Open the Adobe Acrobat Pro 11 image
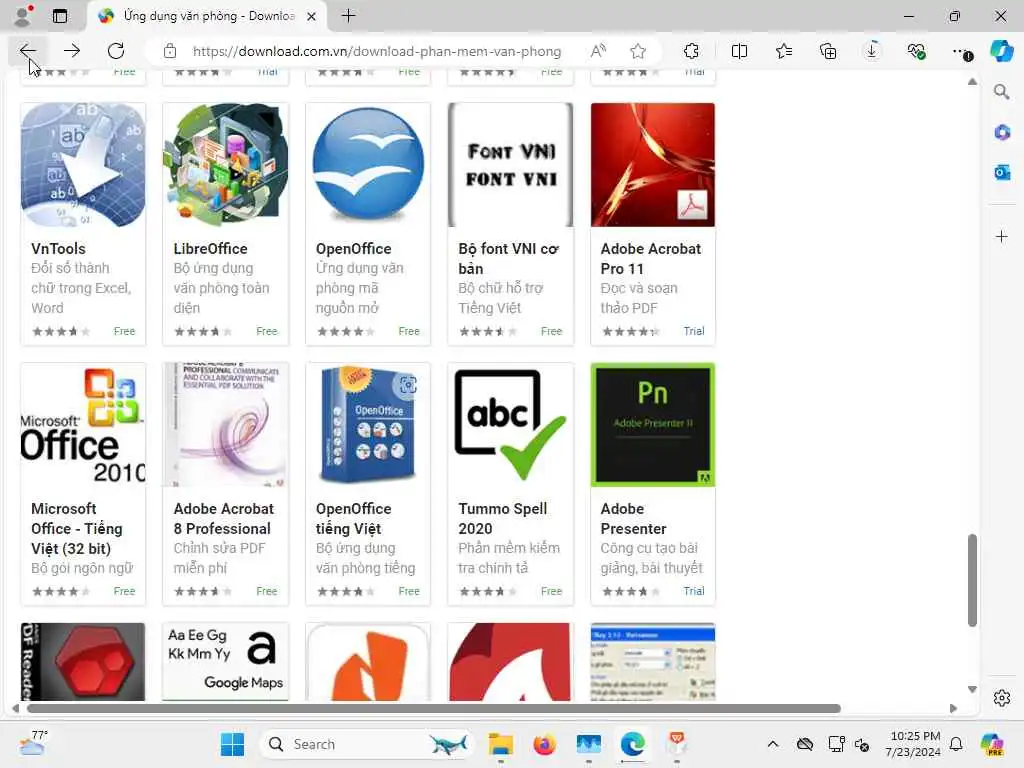The image size is (1024, 768). pos(652,165)
